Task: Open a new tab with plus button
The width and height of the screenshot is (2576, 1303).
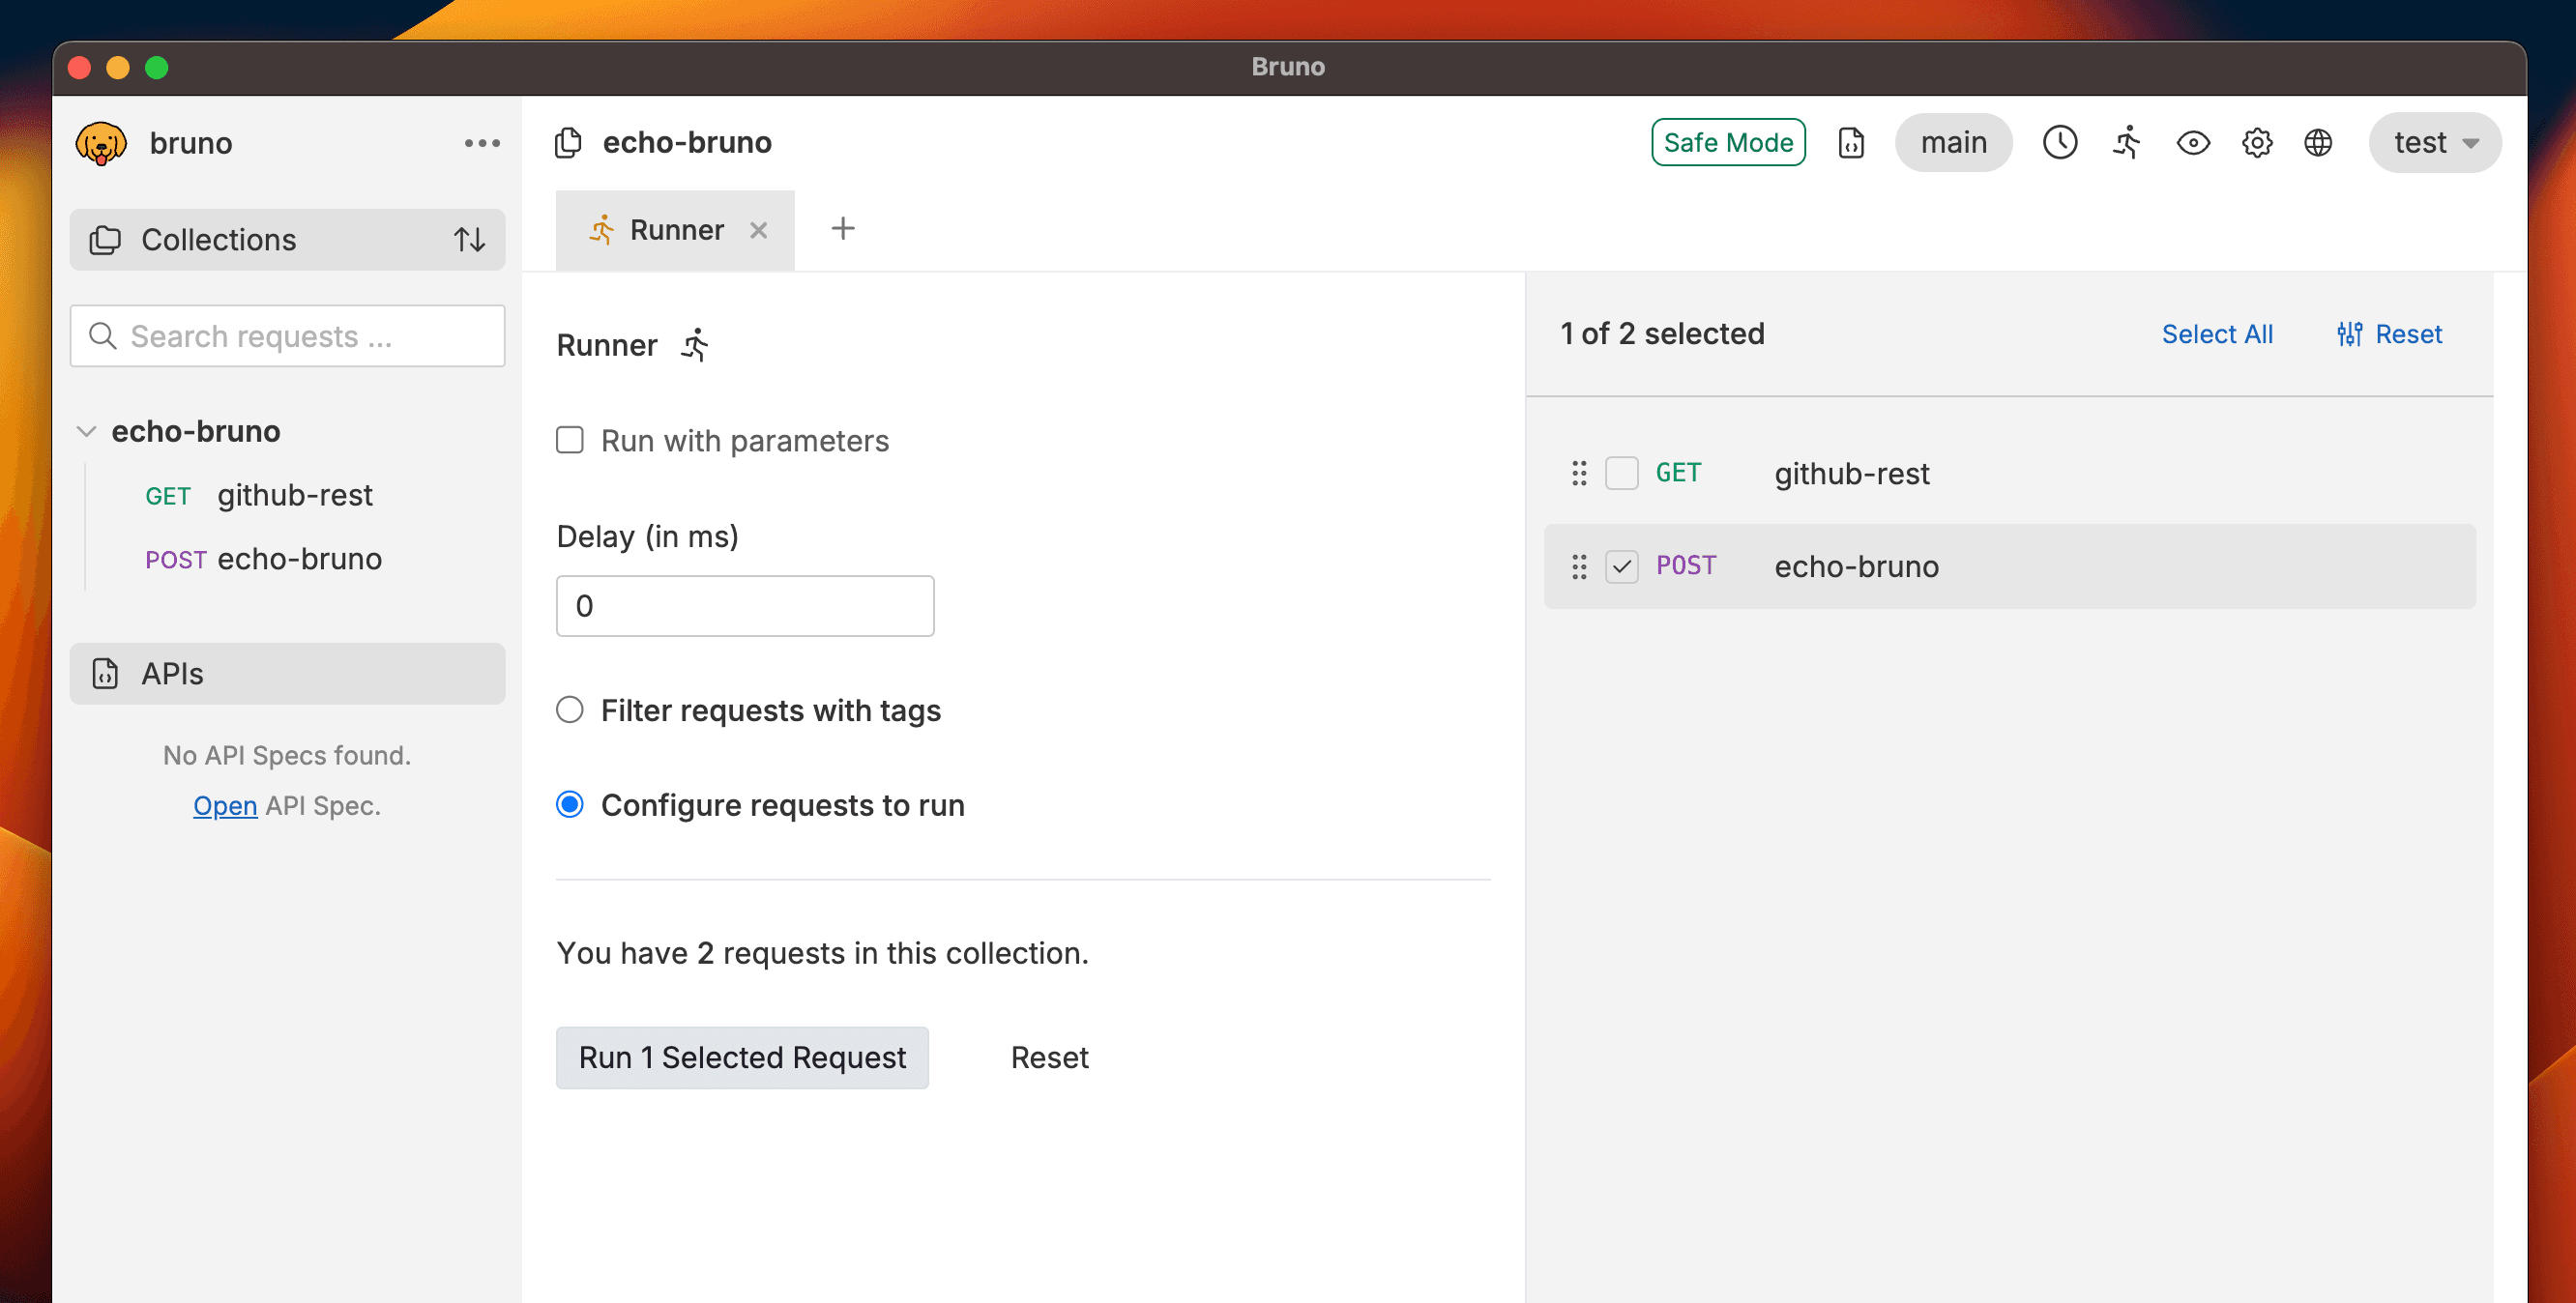Action: pyautogui.click(x=842, y=229)
